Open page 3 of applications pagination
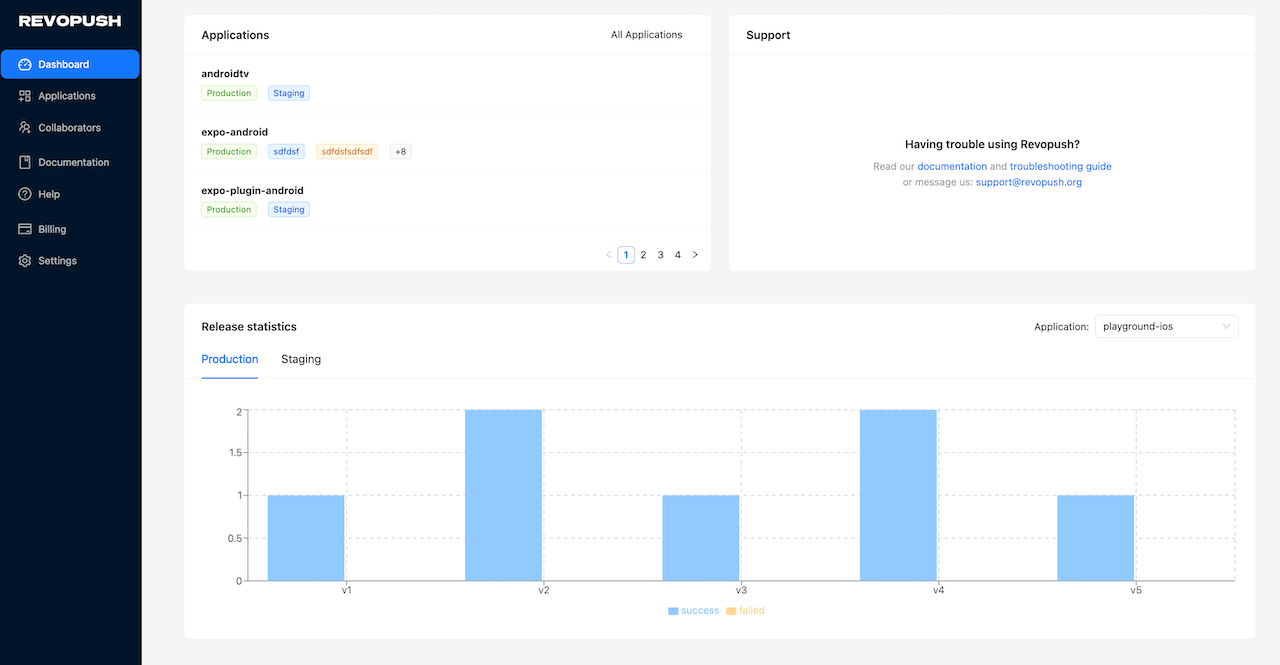This screenshot has height=665, width=1280. click(660, 254)
